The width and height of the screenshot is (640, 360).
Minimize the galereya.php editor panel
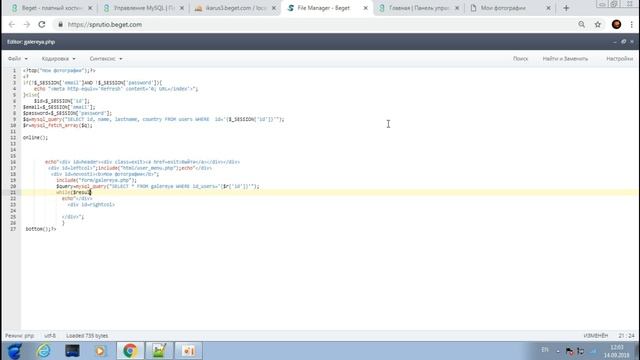click(615, 42)
